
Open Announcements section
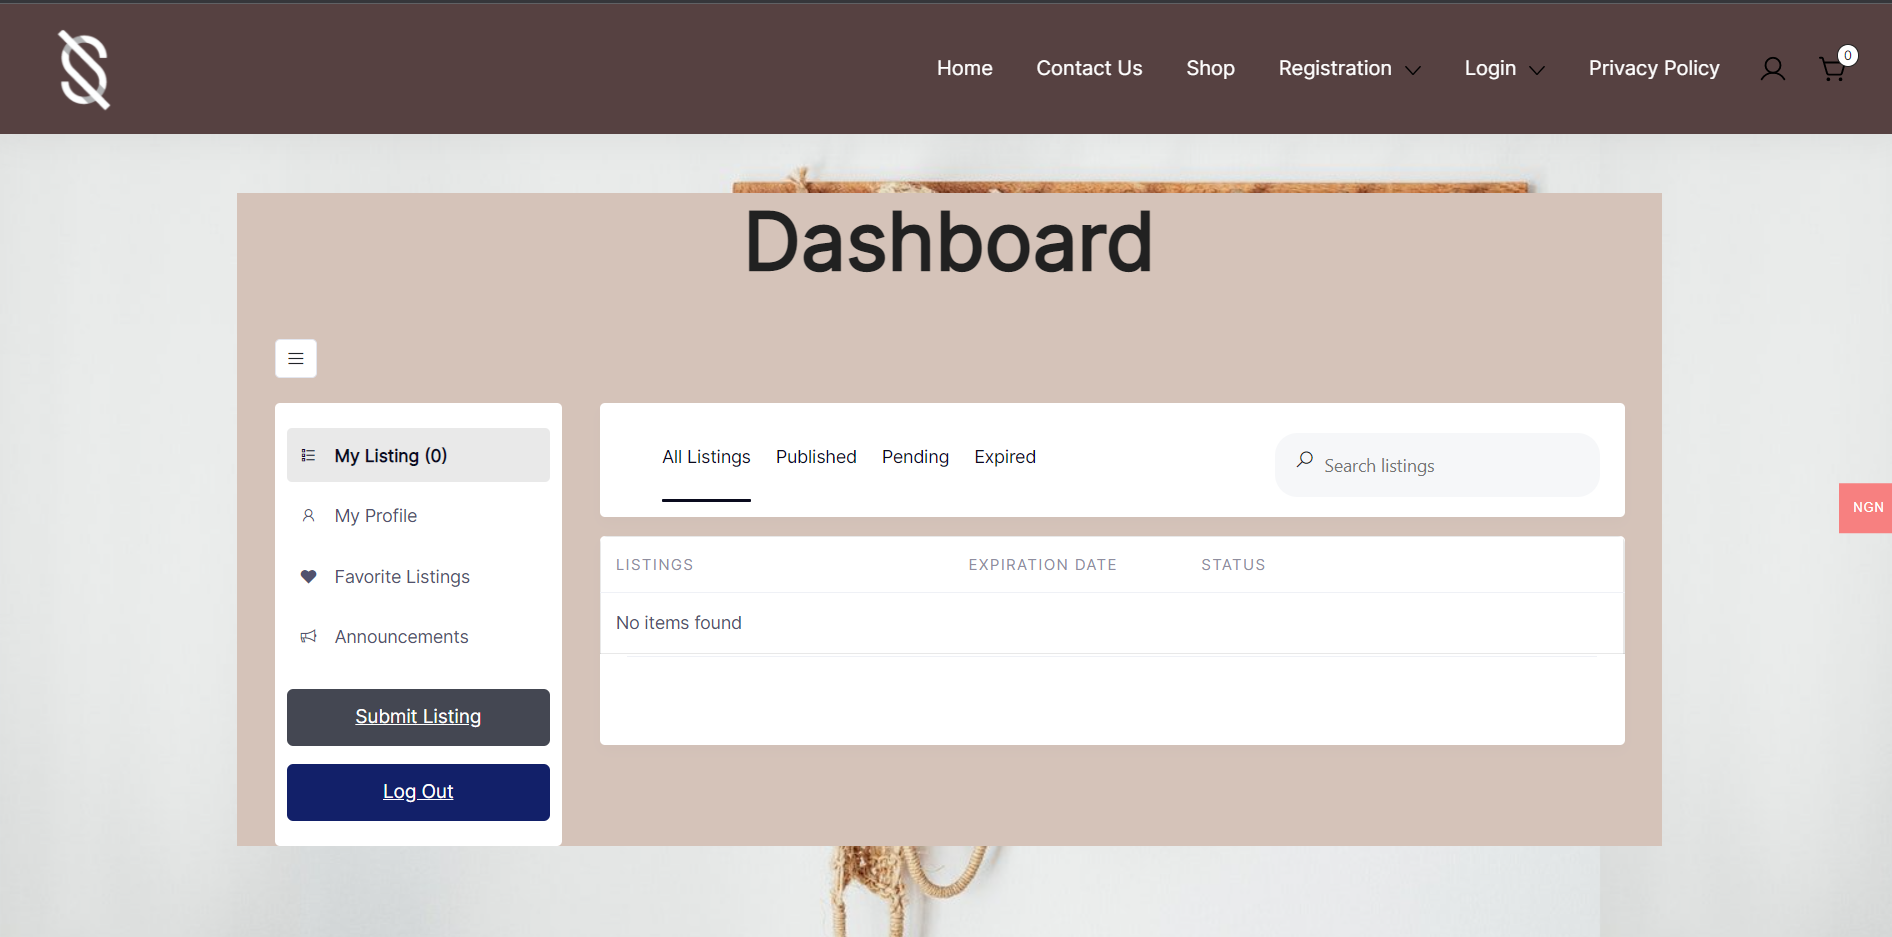tap(418, 637)
